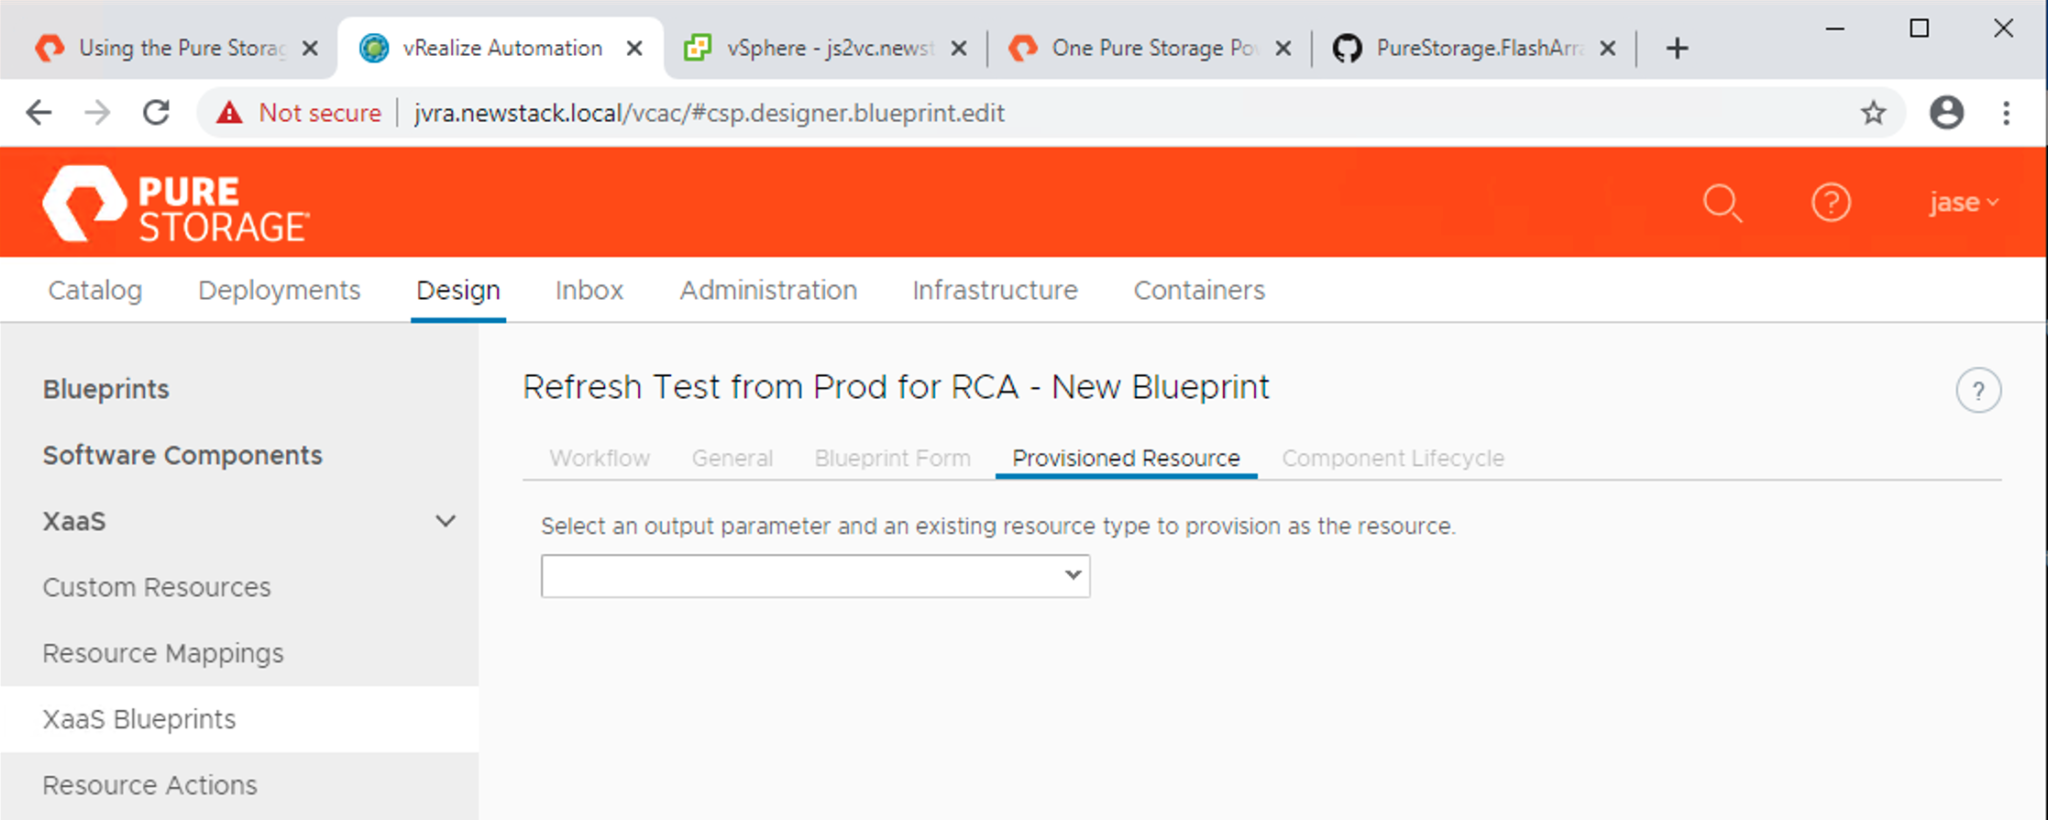Screen dimensions: 2048x820
Task: Bookmark this page with the star icon
Action: point(1873,113)
